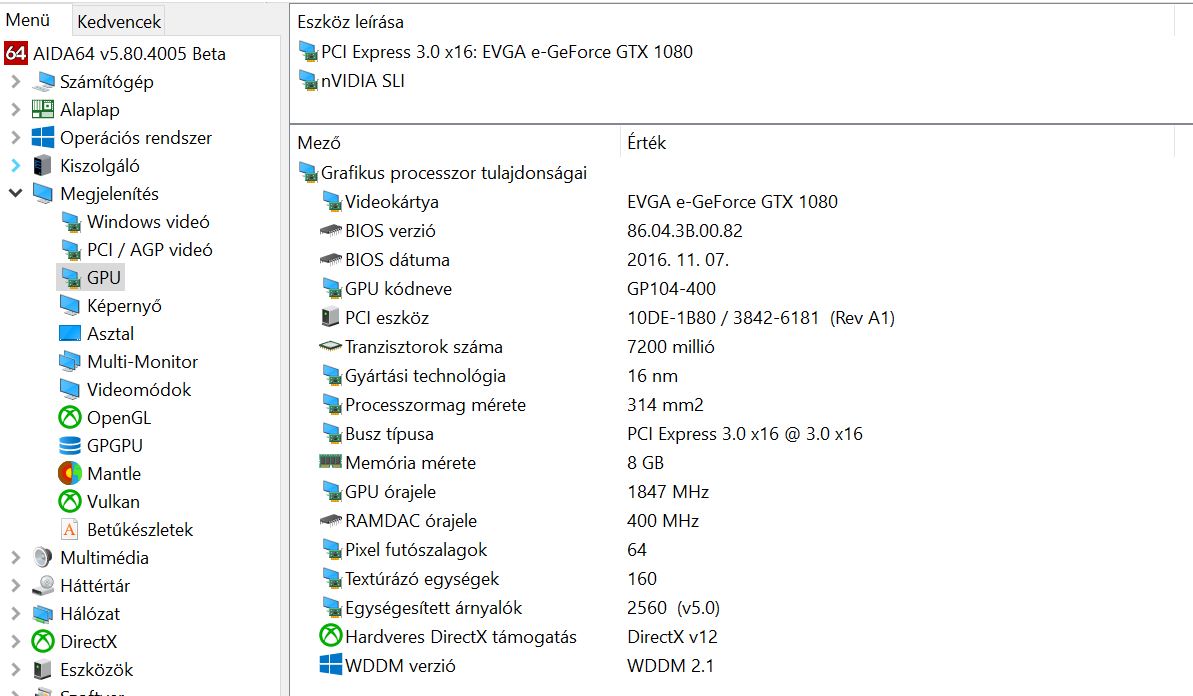Select the Windows videó icon in tree
This screenshot has width=1193, height=696.
click(71, 222)
